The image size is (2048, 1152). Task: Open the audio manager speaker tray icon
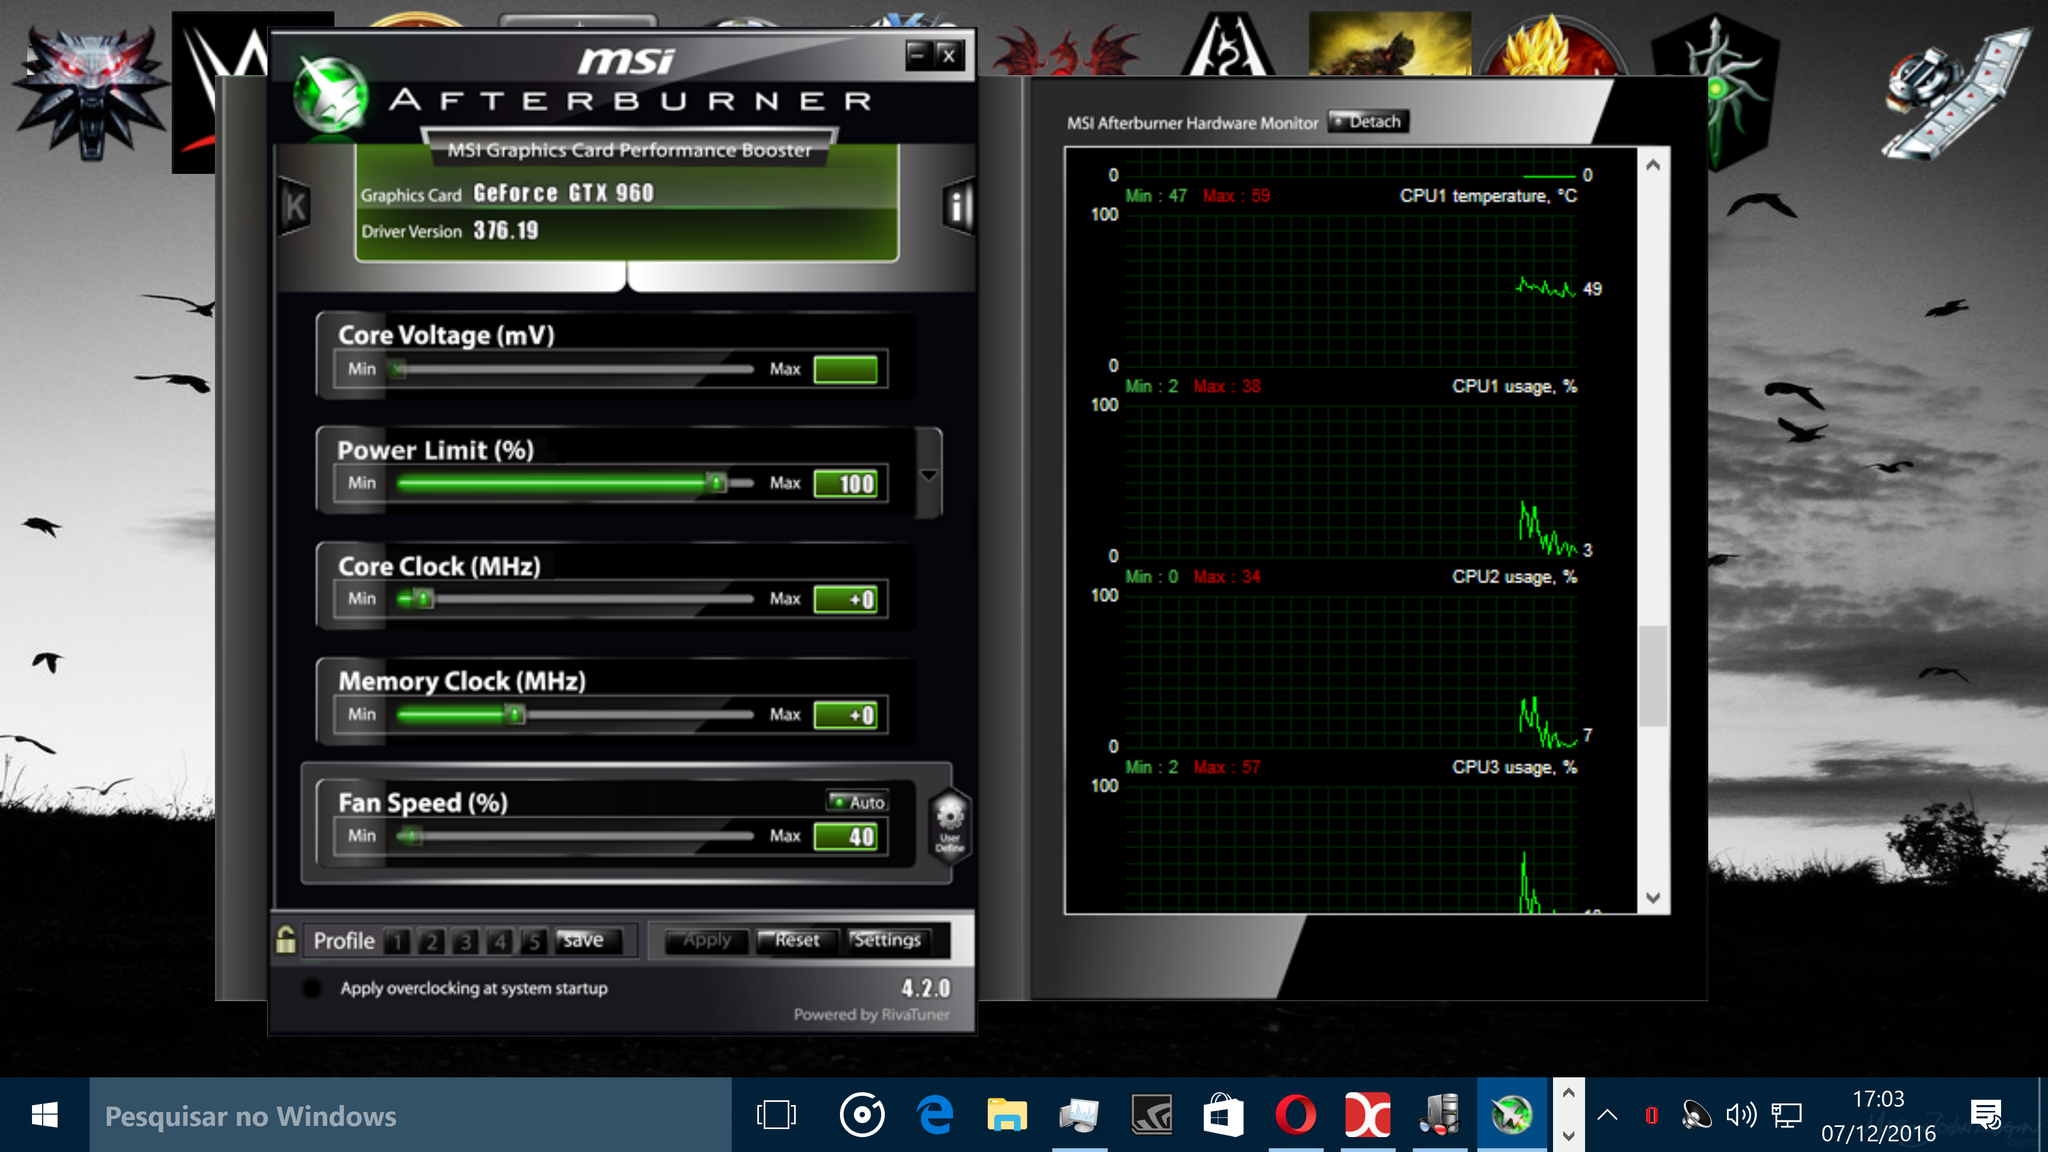[x=1696, y=1115]
